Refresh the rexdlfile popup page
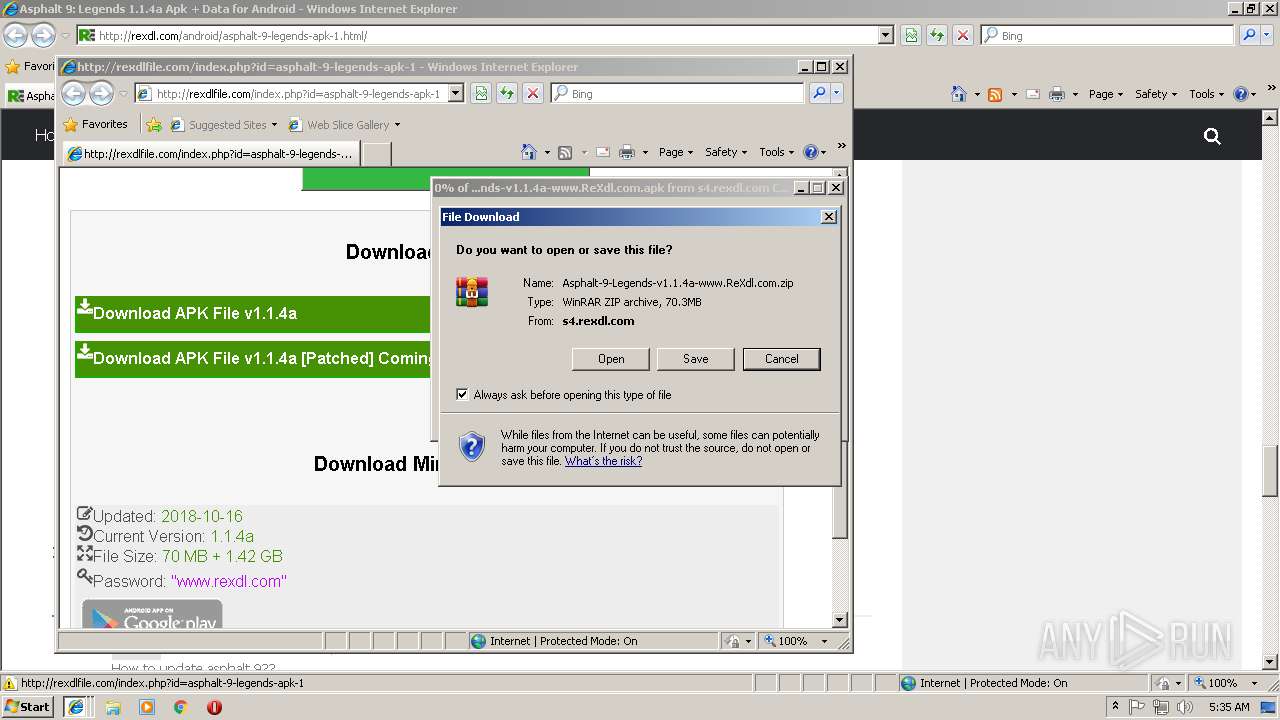 click(x=507, y=93)
